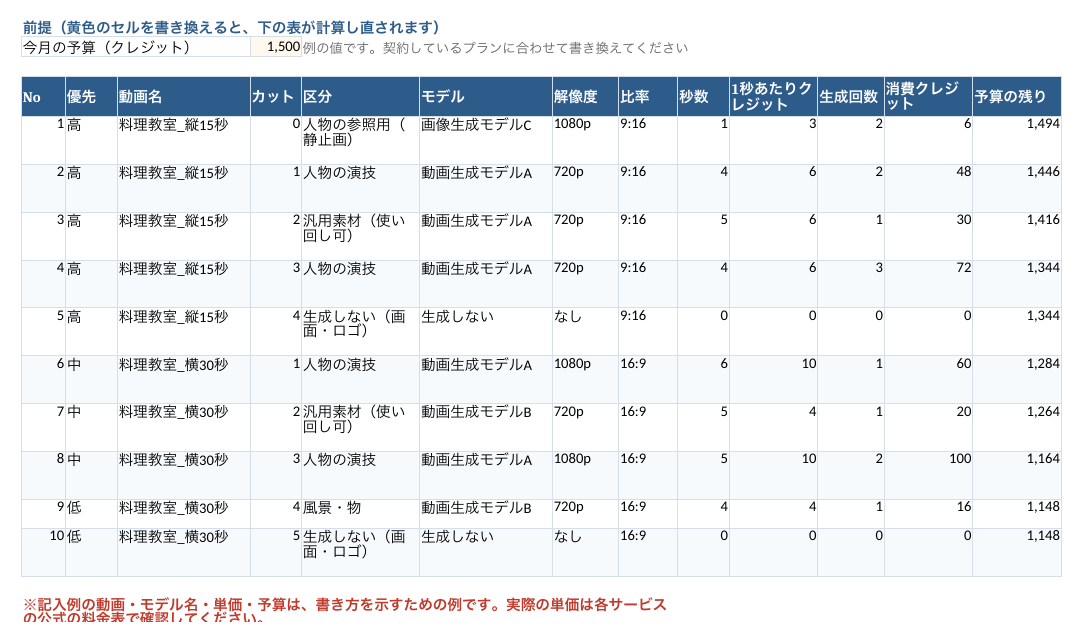
Task: Click the yellow budget cell showing 1,500
Action: tap(276, 47)
